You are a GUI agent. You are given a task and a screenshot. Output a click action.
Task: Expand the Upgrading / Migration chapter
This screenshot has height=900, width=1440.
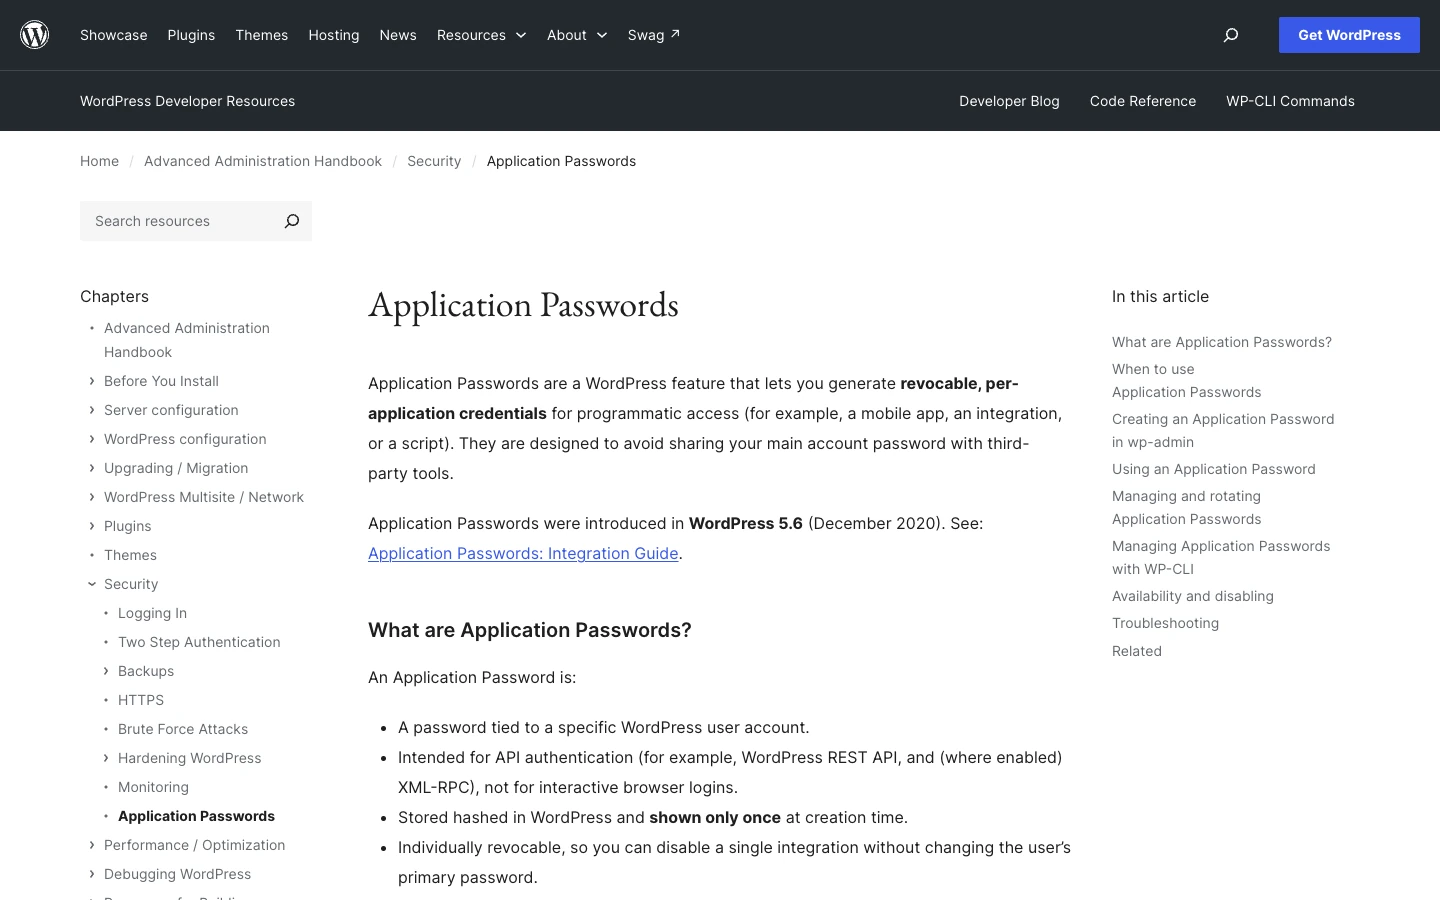pos(92,468)
